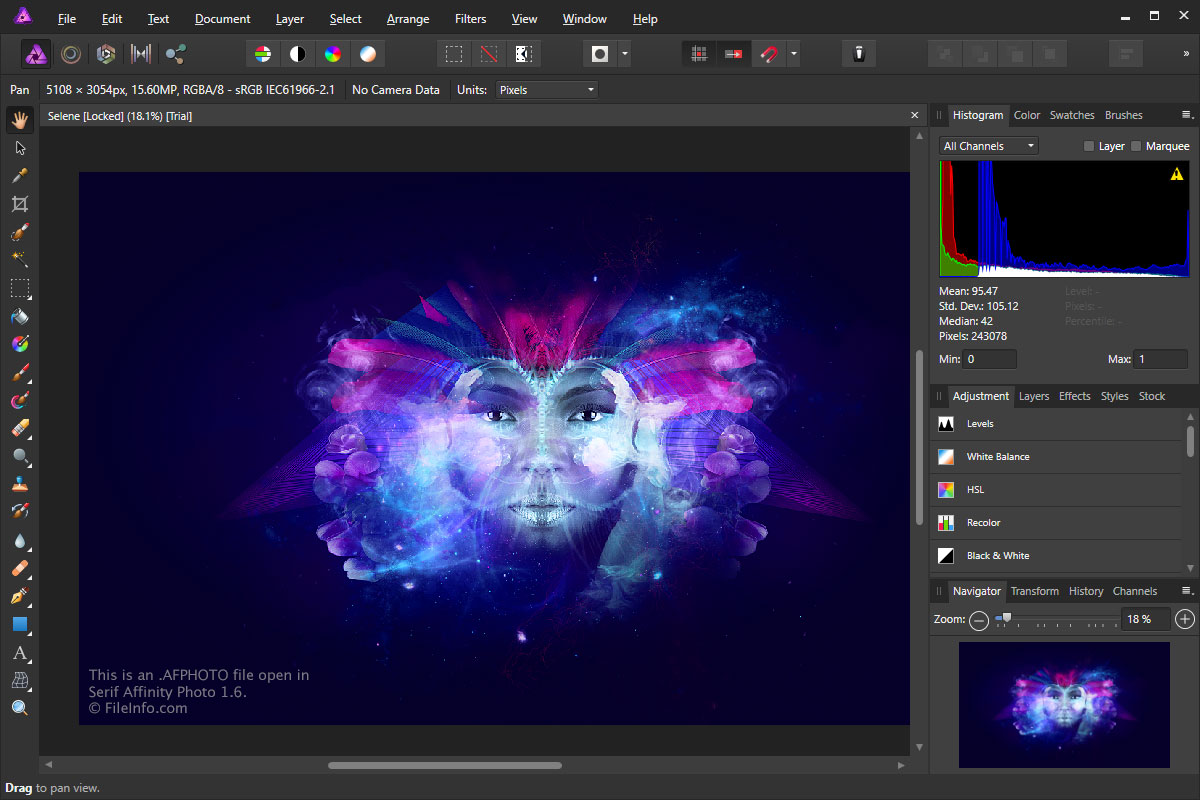Select the Move tool arrow
Image resolution: width=1200 pixels, height=800 pixels.
[20, 148]
